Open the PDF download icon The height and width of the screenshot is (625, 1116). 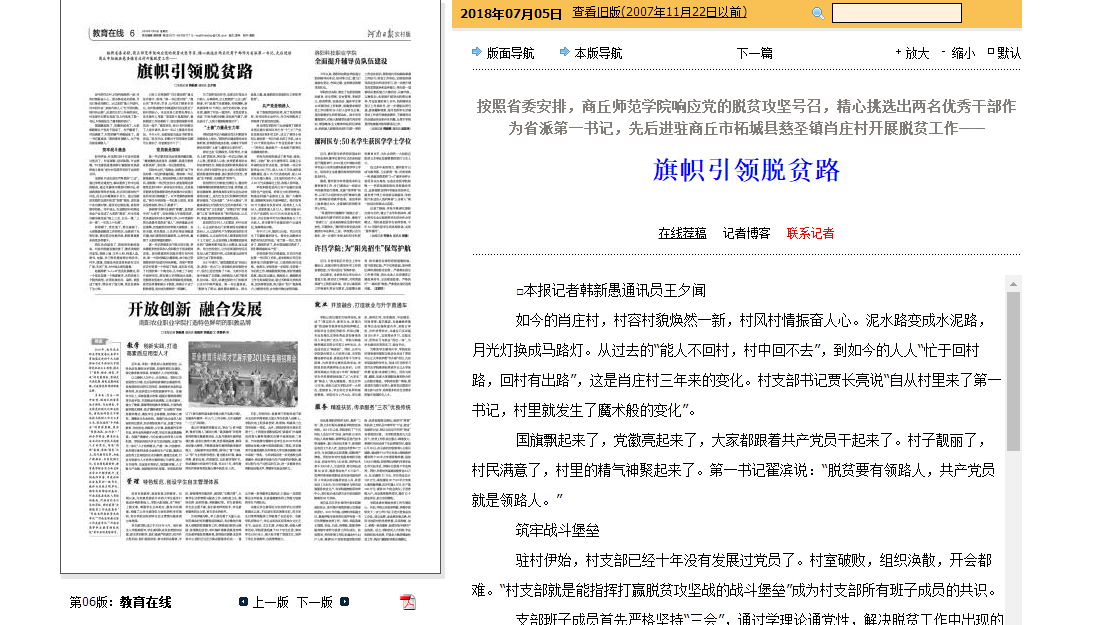point(408,602)
